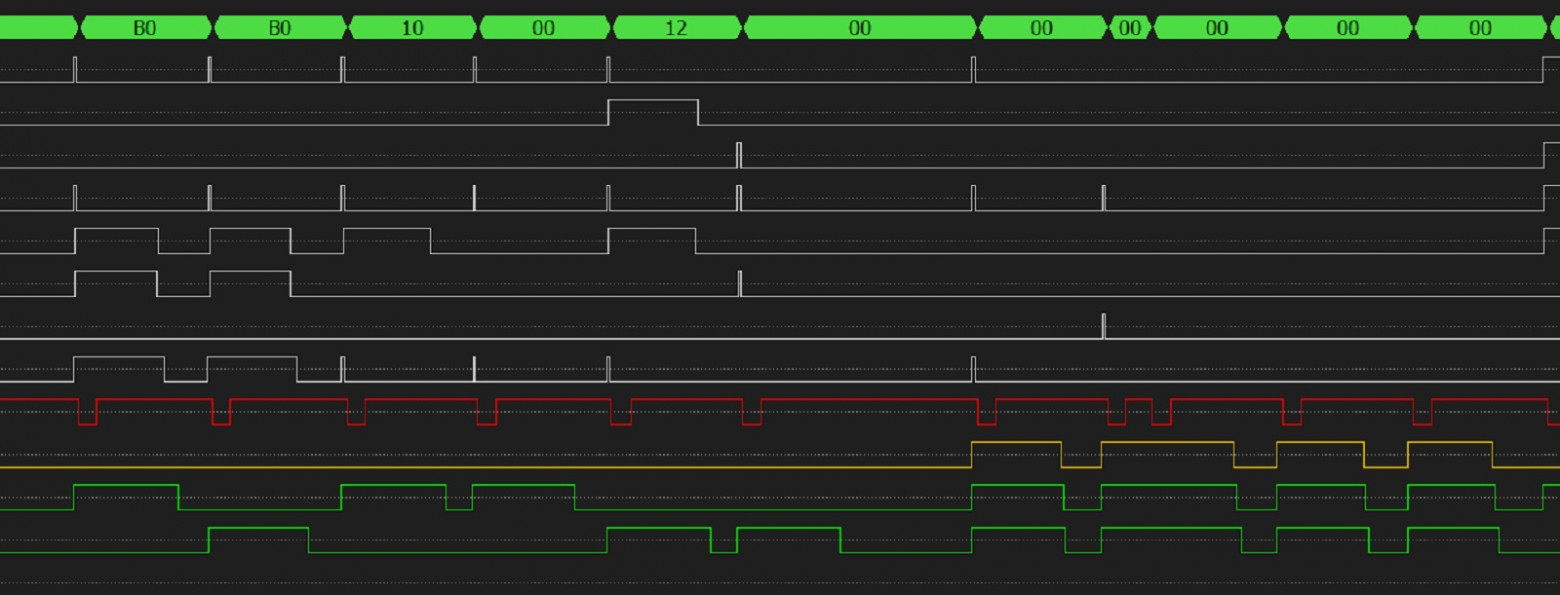Click the 12 decoded byte marker

(x=676, y=27)
